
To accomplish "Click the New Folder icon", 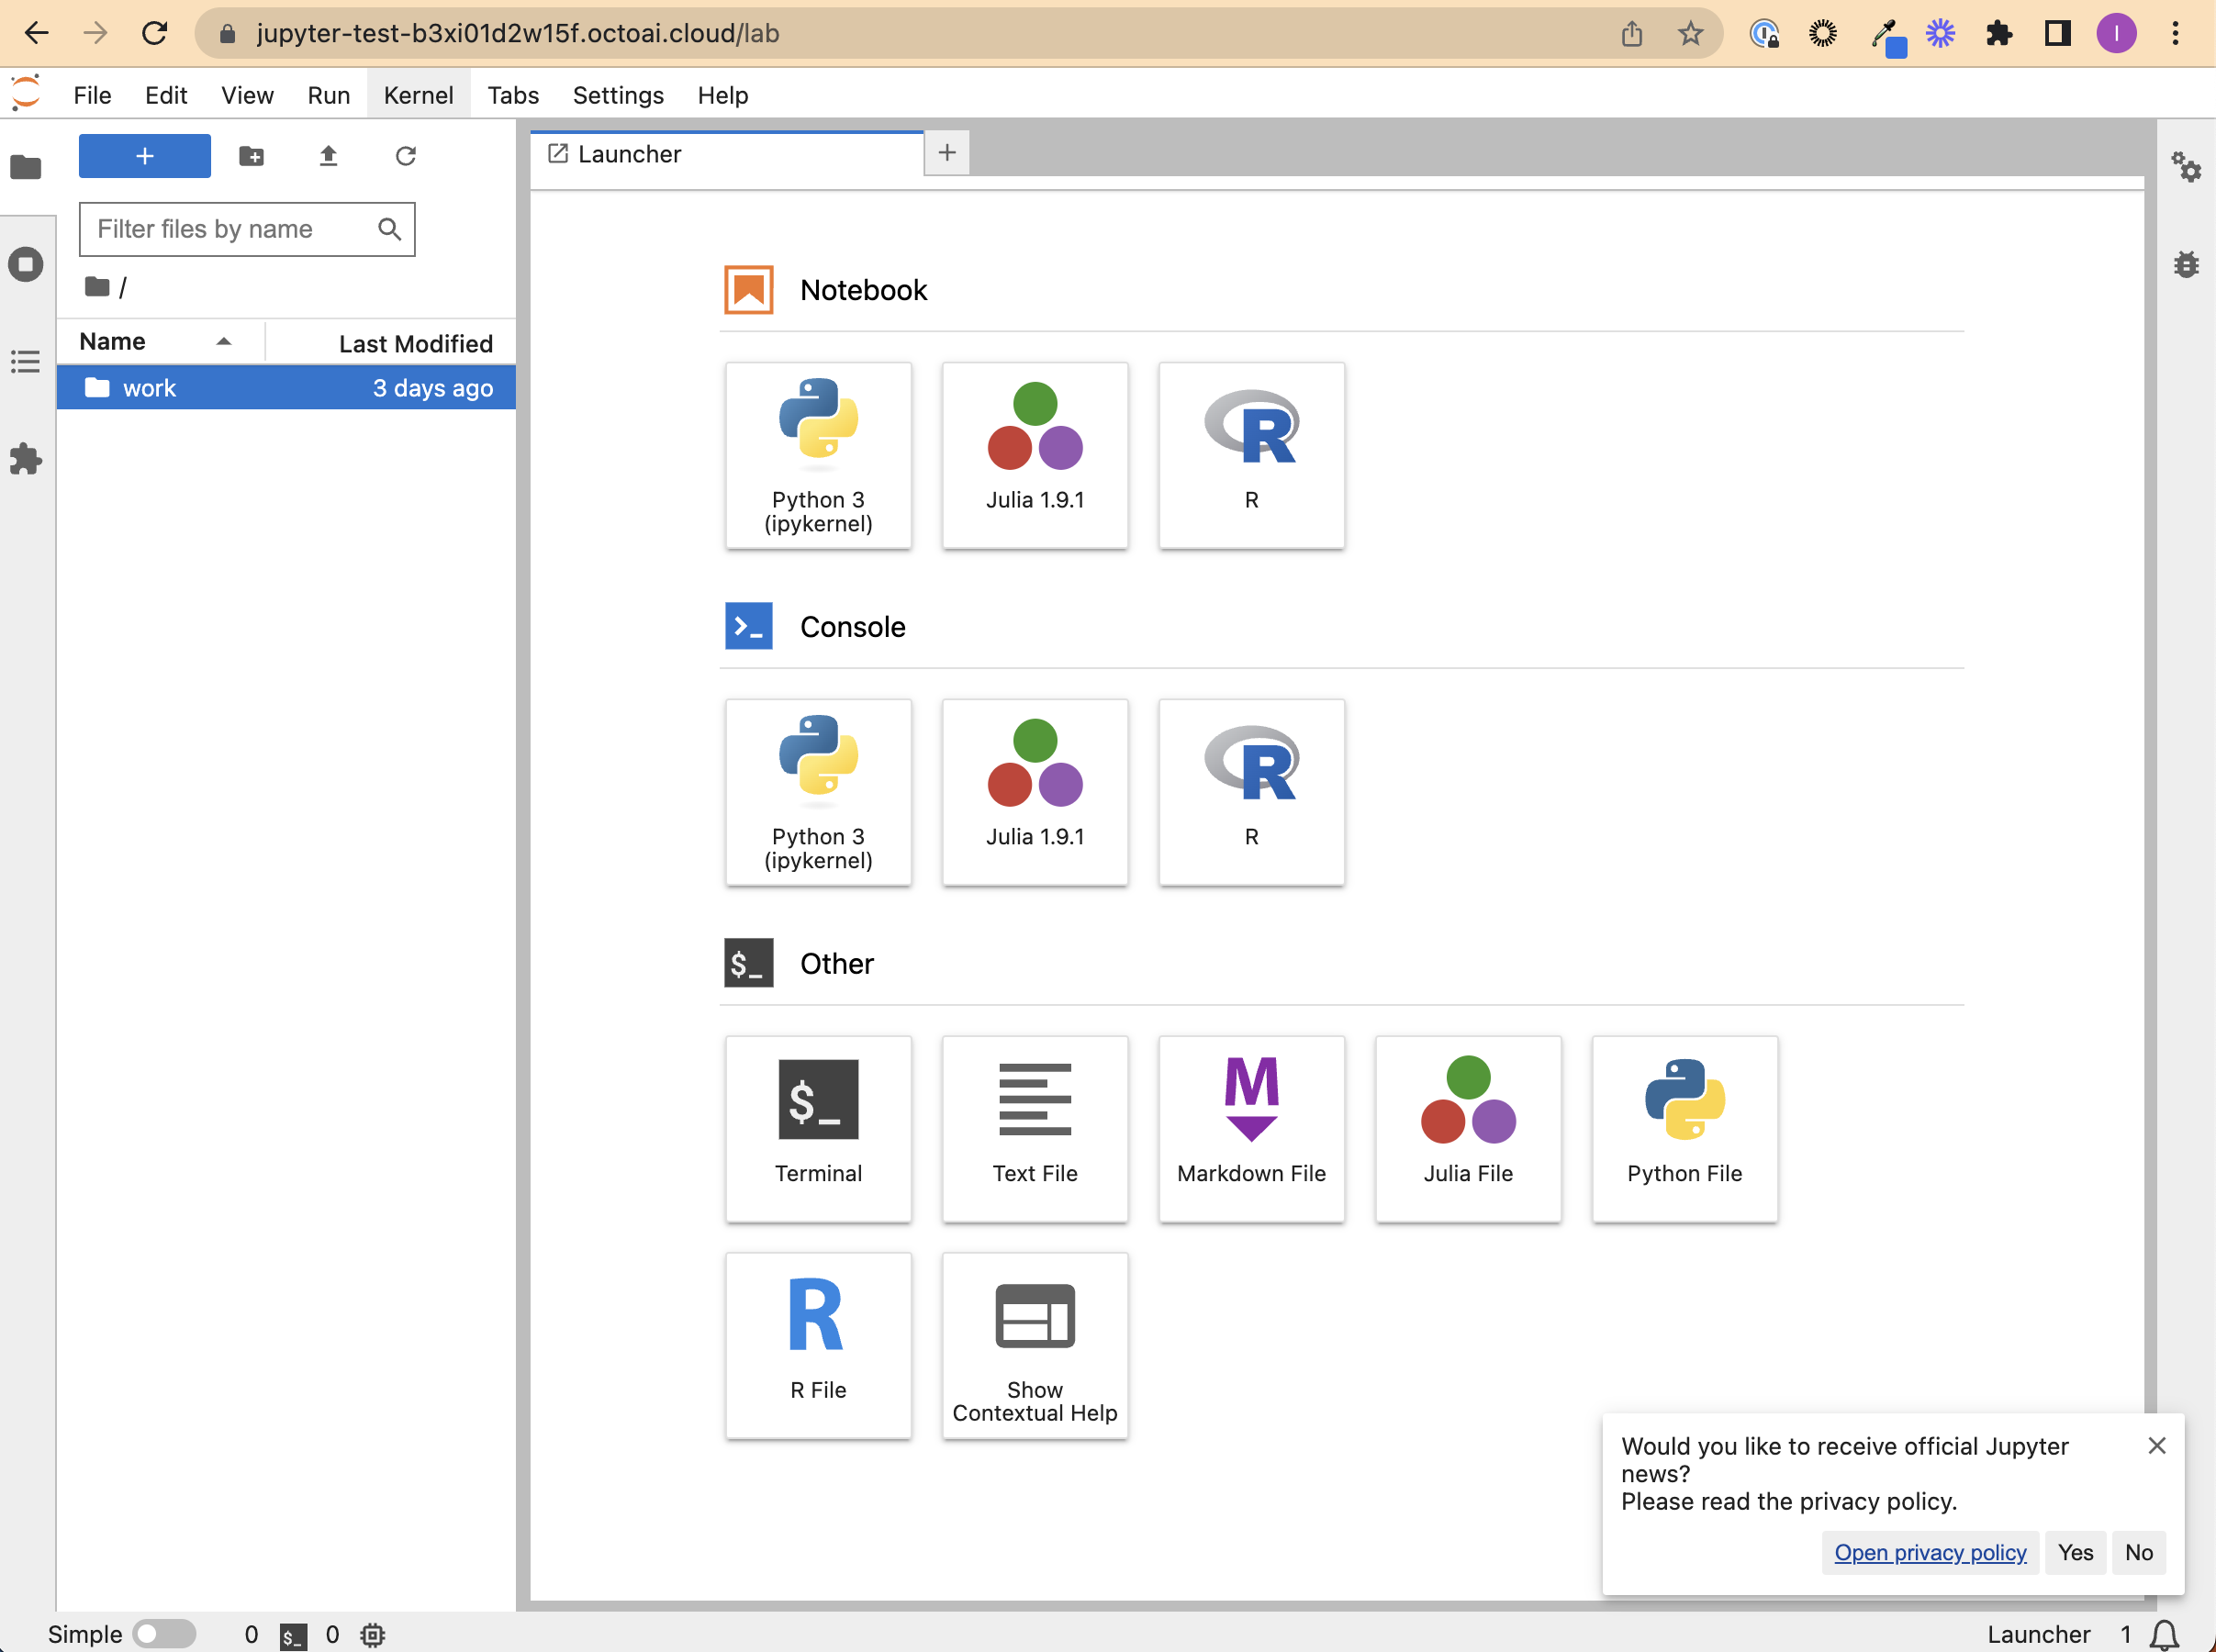I will (251, 156).
